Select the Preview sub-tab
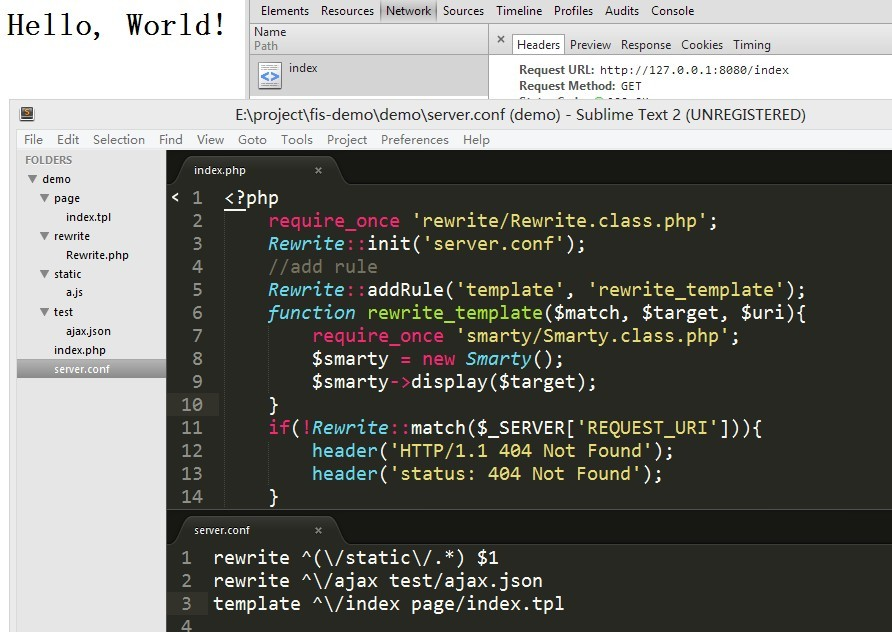Image resolution: width=892 pixels, height=632 pixels. [590, 44]
